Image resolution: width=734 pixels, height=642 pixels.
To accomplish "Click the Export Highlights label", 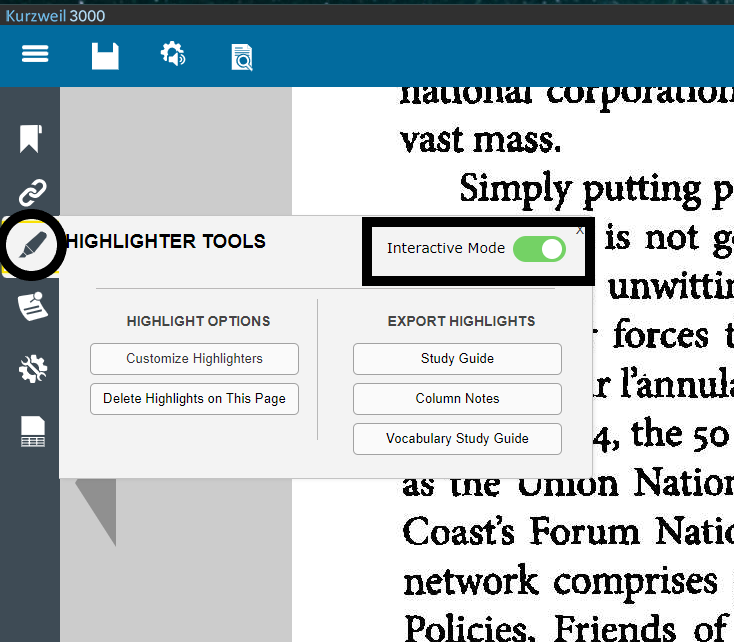I will point(462,321).
